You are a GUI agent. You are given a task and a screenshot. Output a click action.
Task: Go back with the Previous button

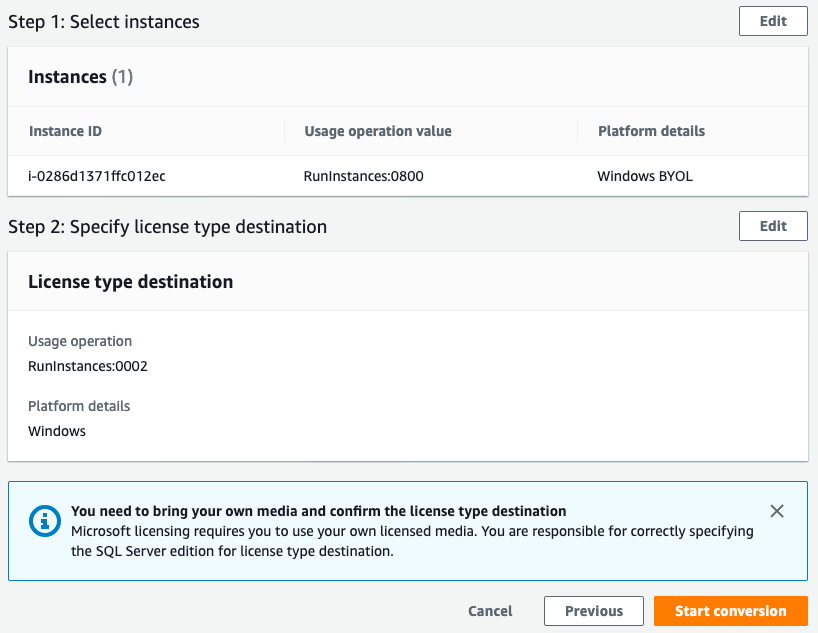point(593,611)
